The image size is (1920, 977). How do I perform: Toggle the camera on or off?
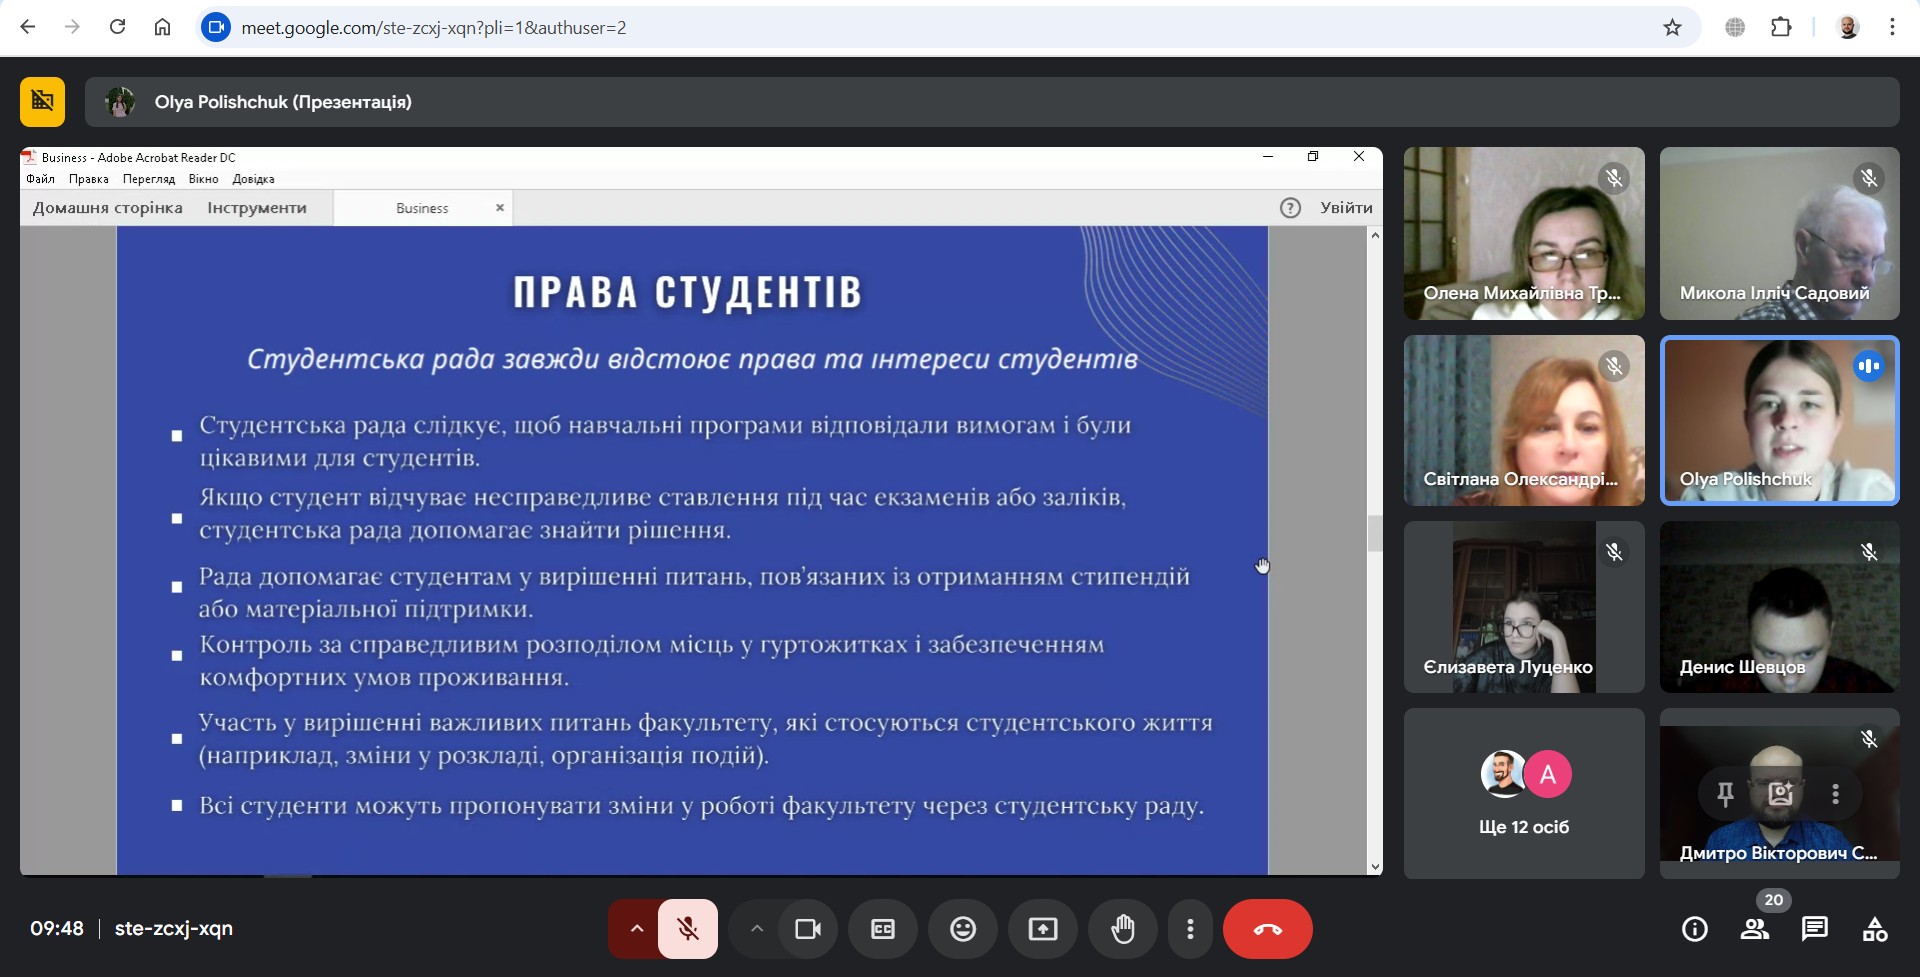(807, 929)
